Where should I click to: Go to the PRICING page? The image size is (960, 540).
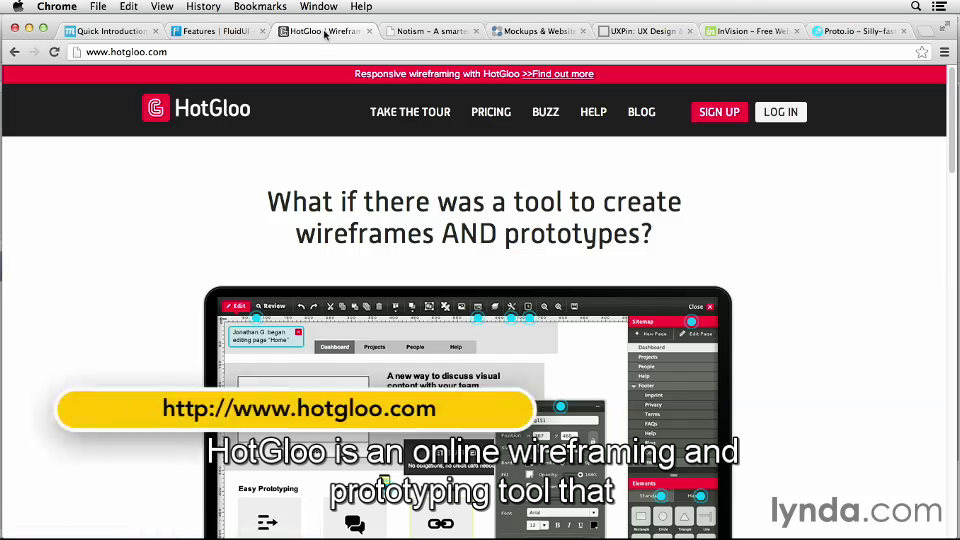click(491, 112)
